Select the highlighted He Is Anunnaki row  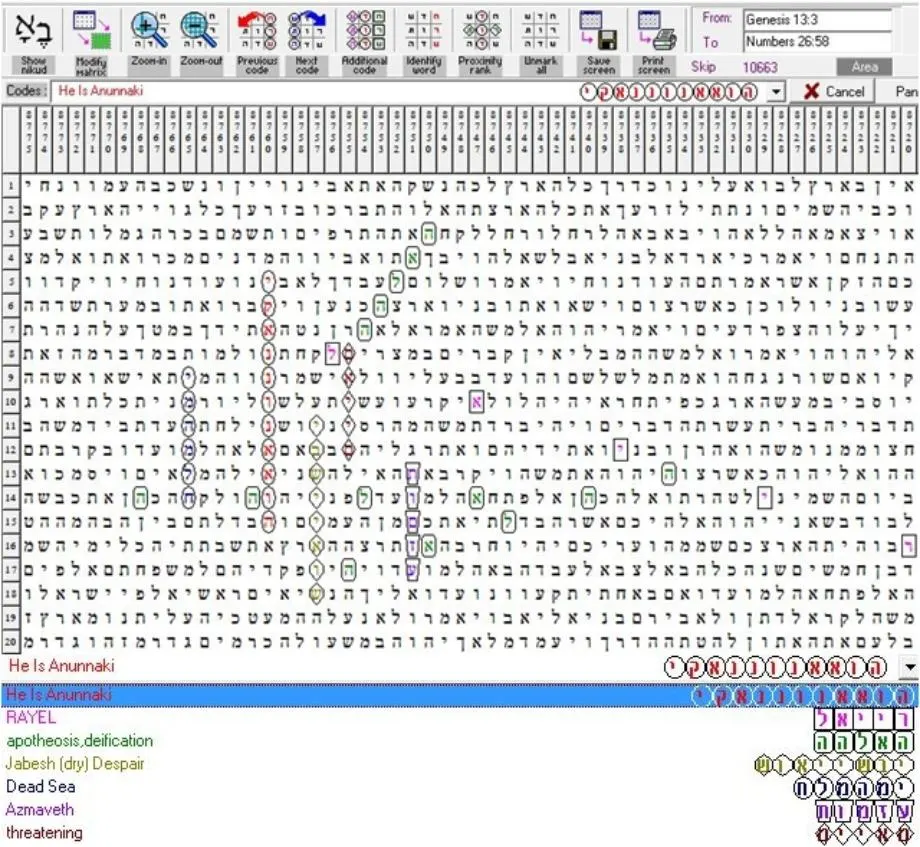[x=459, y=695]
